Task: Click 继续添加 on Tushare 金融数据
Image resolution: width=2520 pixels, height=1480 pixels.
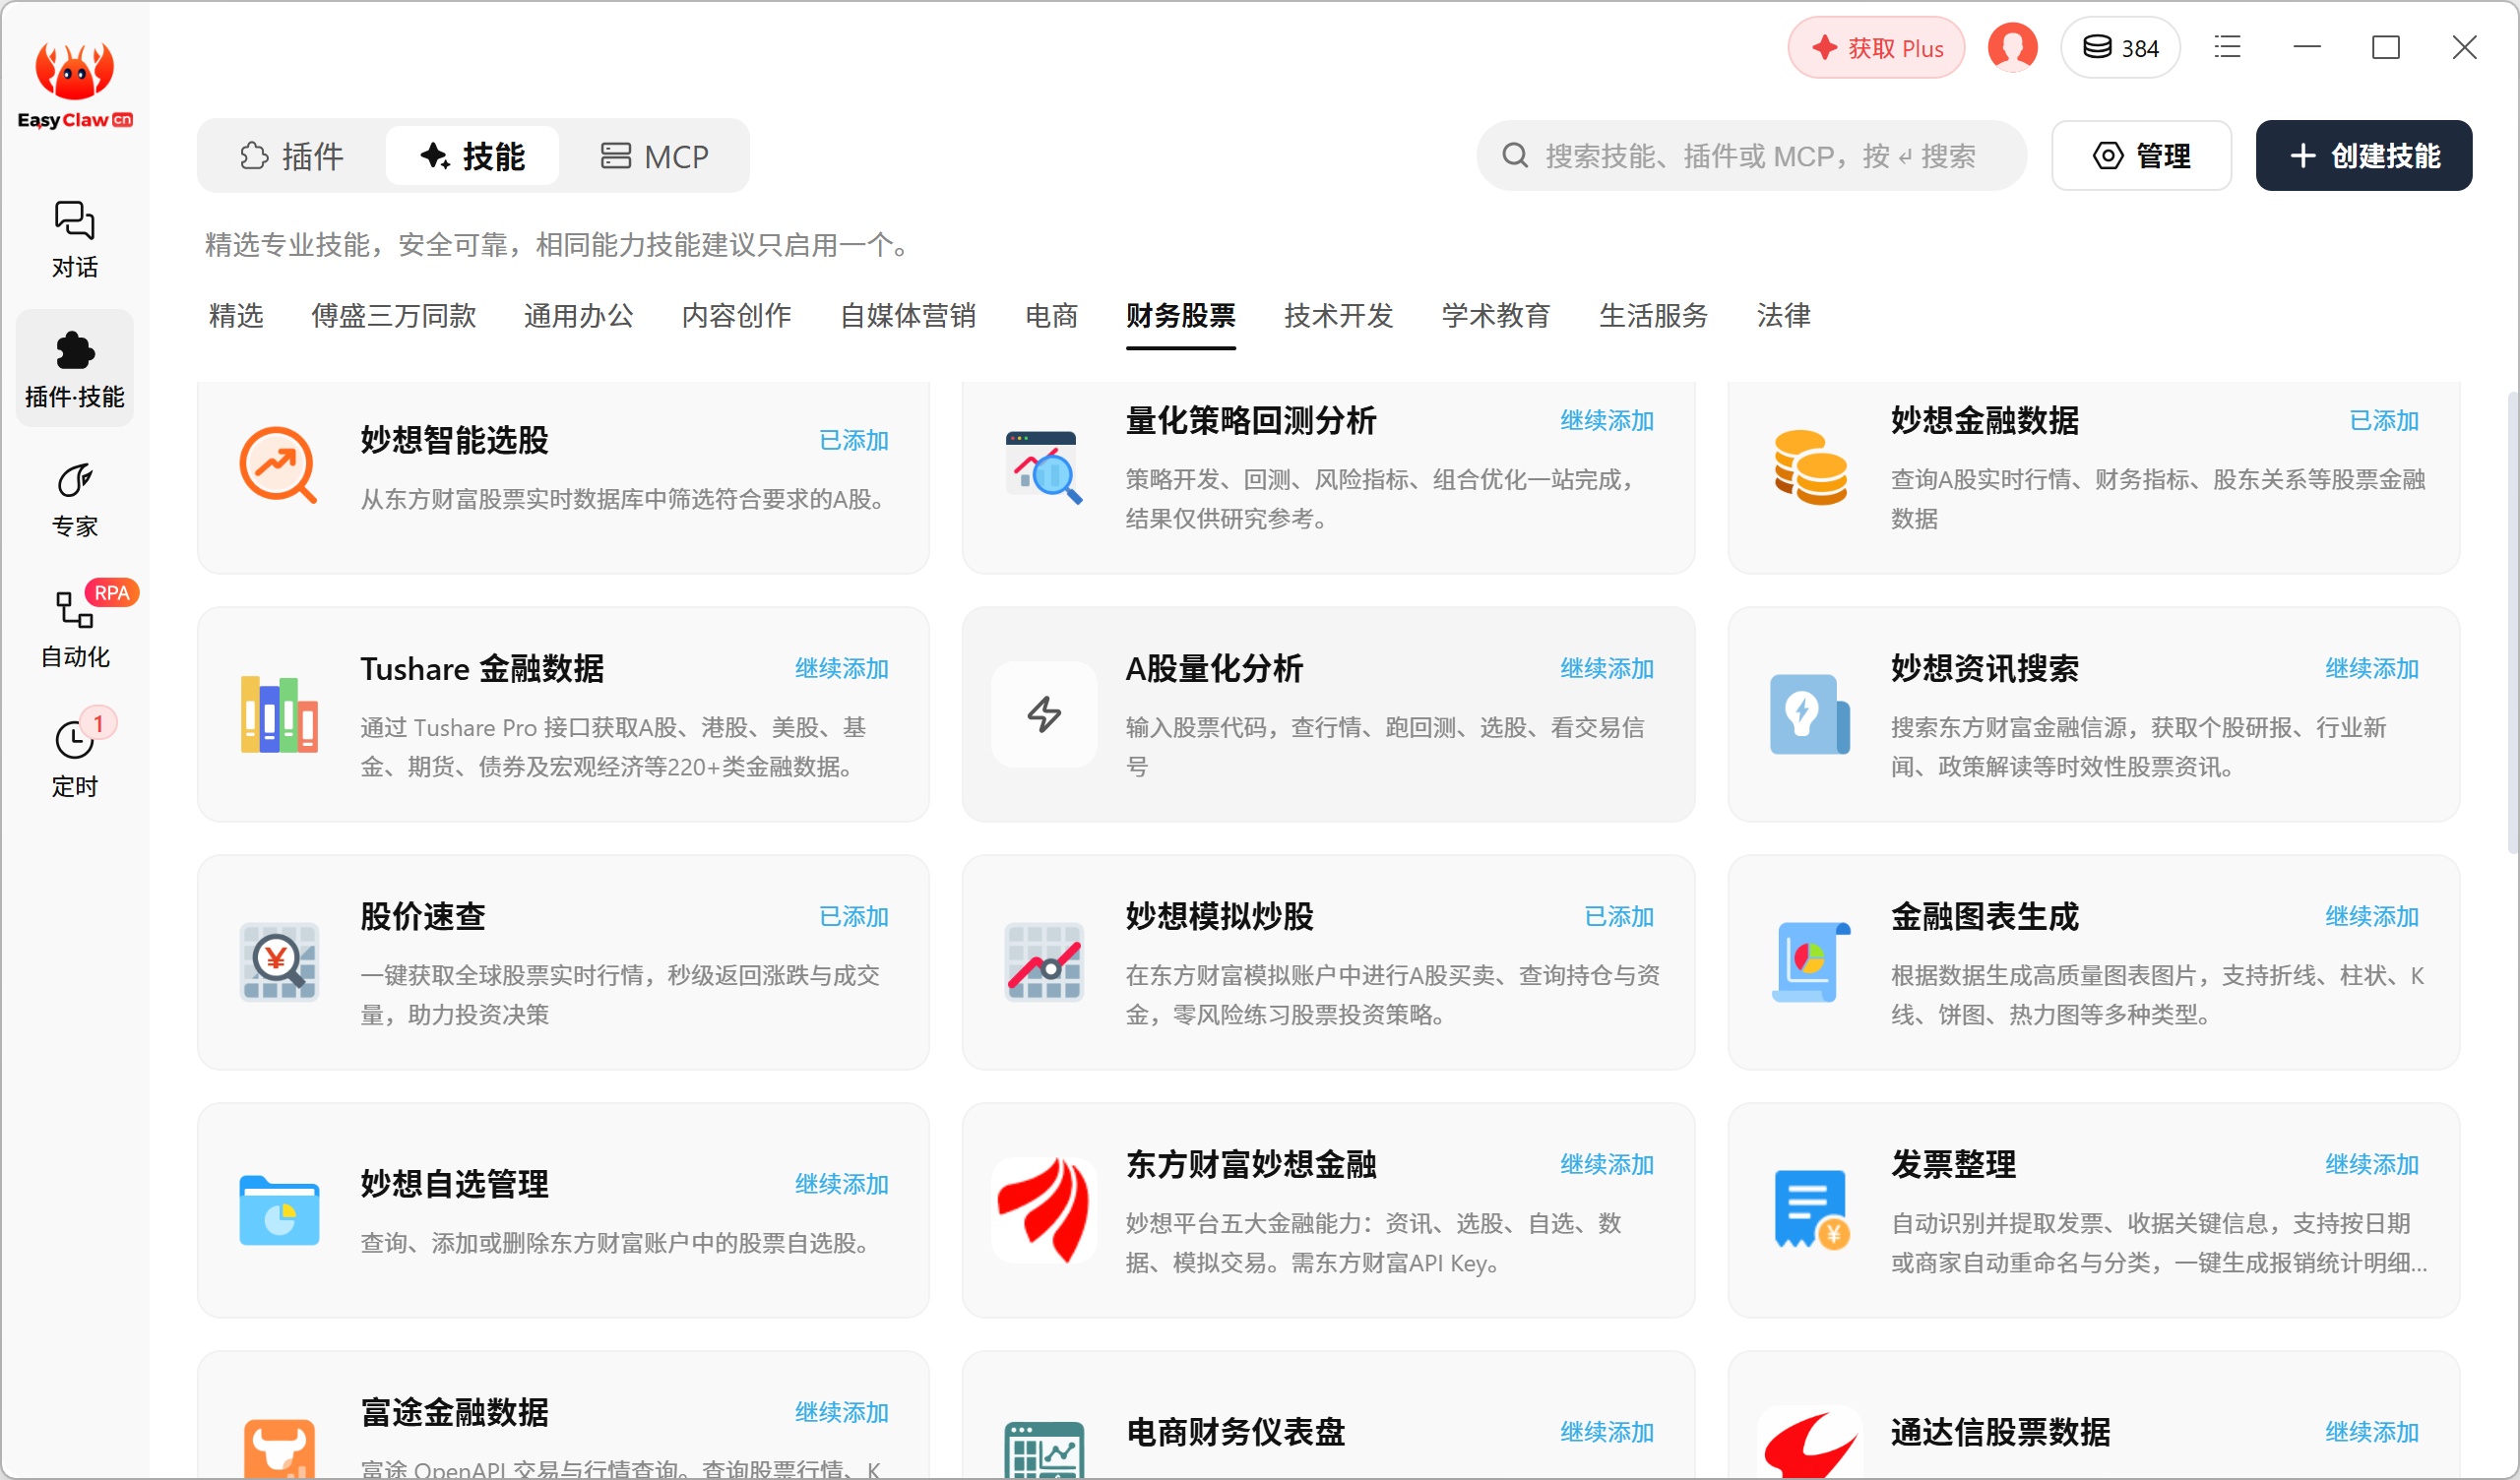Action: (841, 669)
